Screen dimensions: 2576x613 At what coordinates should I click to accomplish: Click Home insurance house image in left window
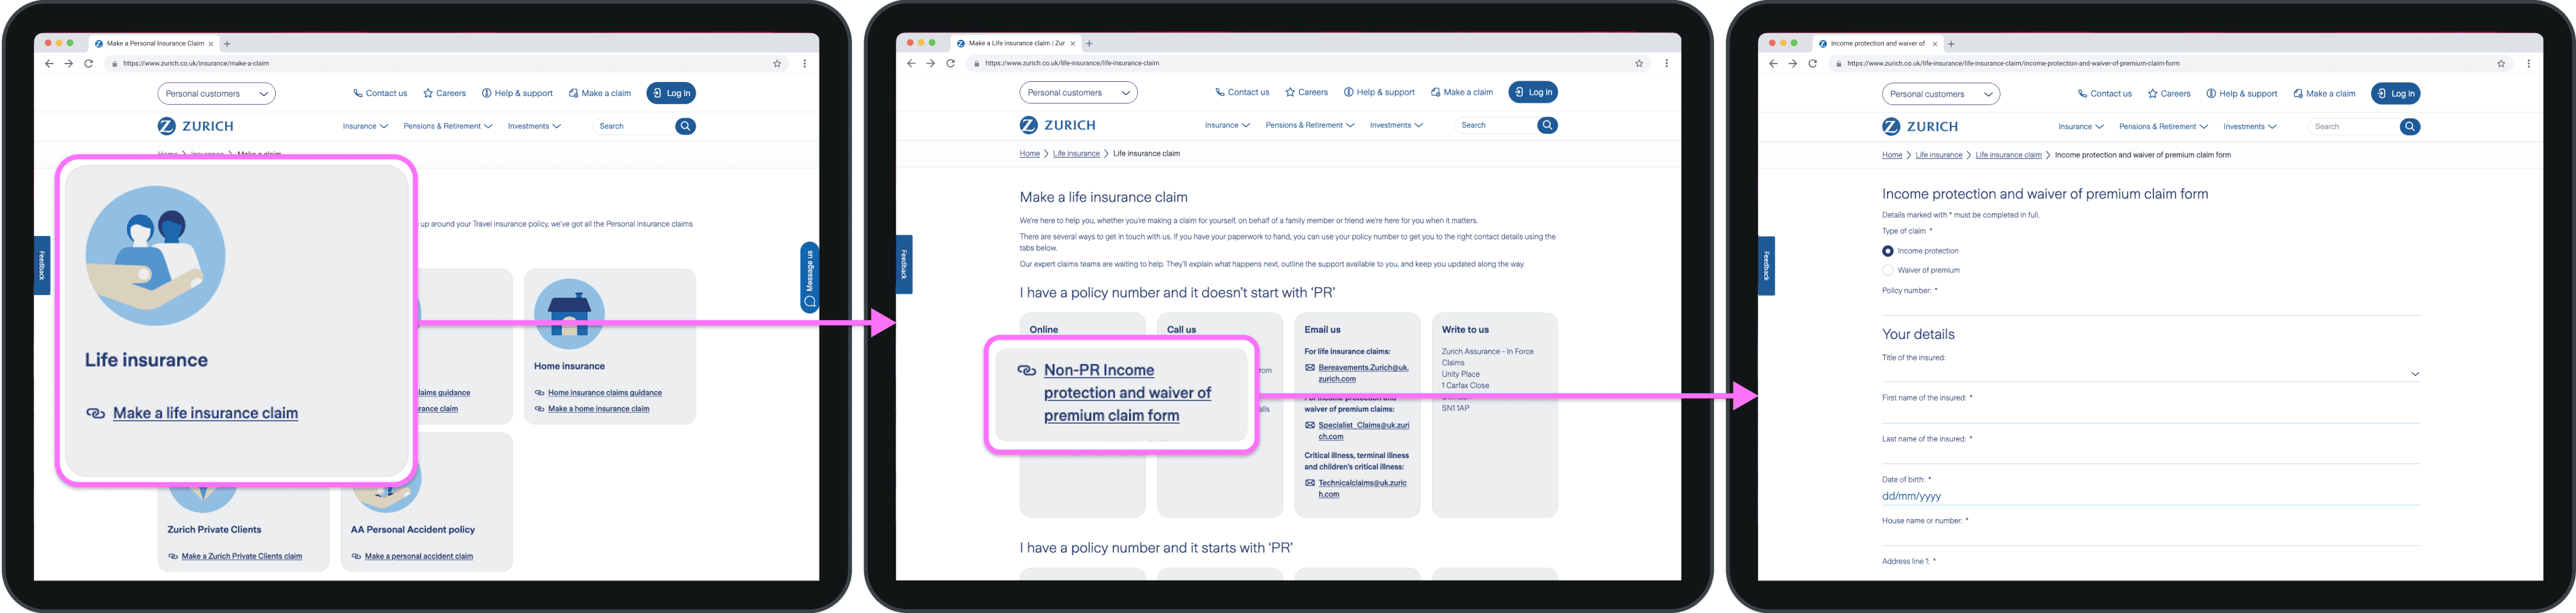pyautogui.click(x=569, y=313)
